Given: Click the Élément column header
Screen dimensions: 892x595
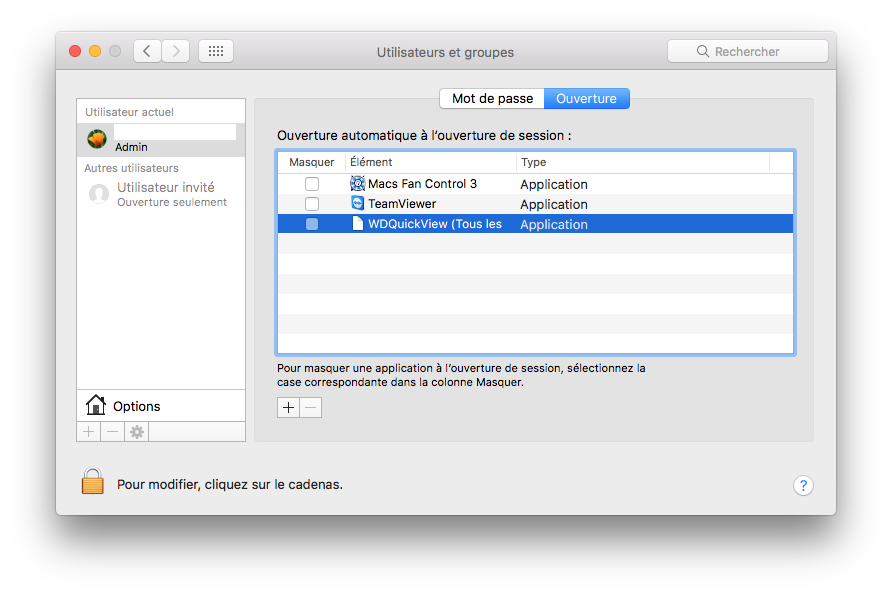Looking at the screenshot, I should pyautogui.click(x=431, y=162).
